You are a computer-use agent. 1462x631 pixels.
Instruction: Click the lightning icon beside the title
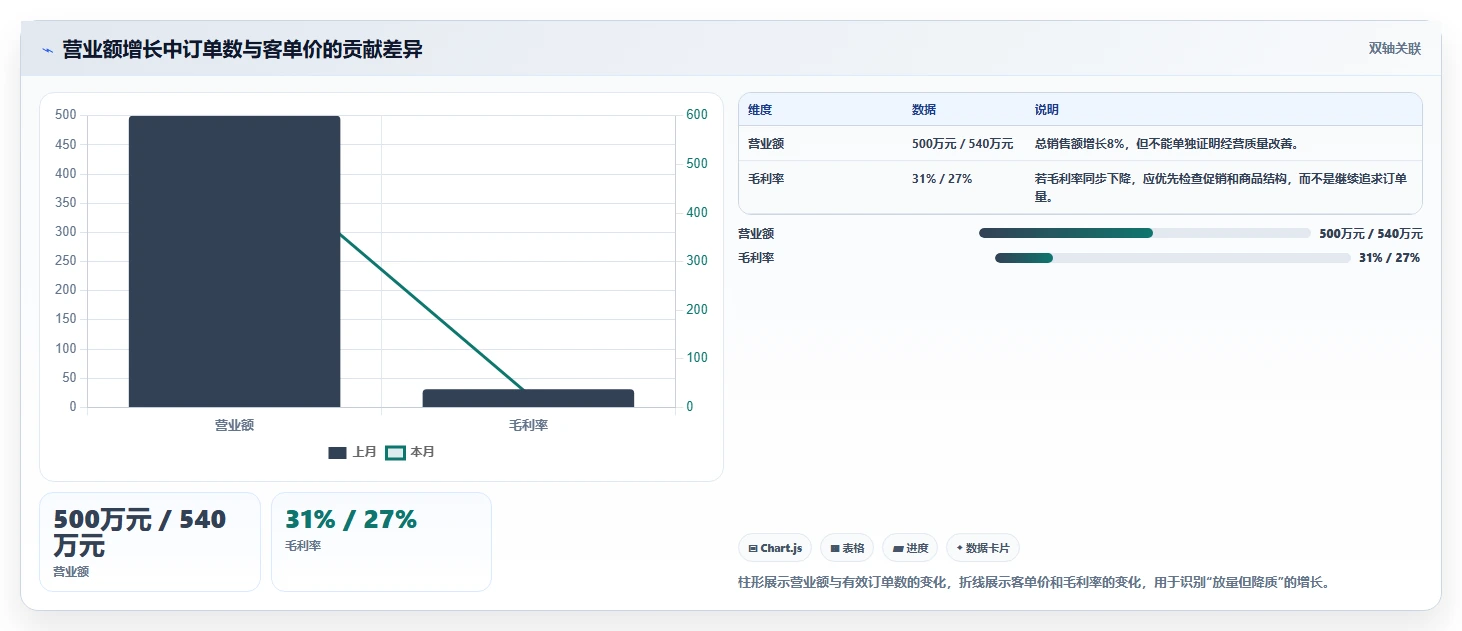47,50
